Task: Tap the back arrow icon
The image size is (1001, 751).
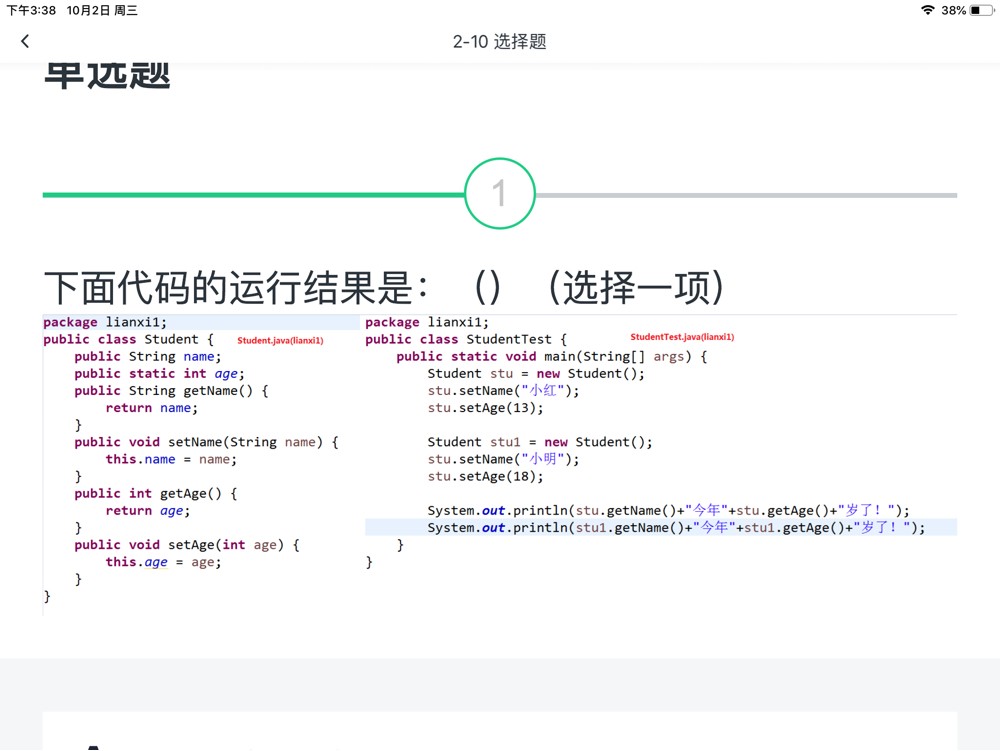Action: (x=25, y=42)
